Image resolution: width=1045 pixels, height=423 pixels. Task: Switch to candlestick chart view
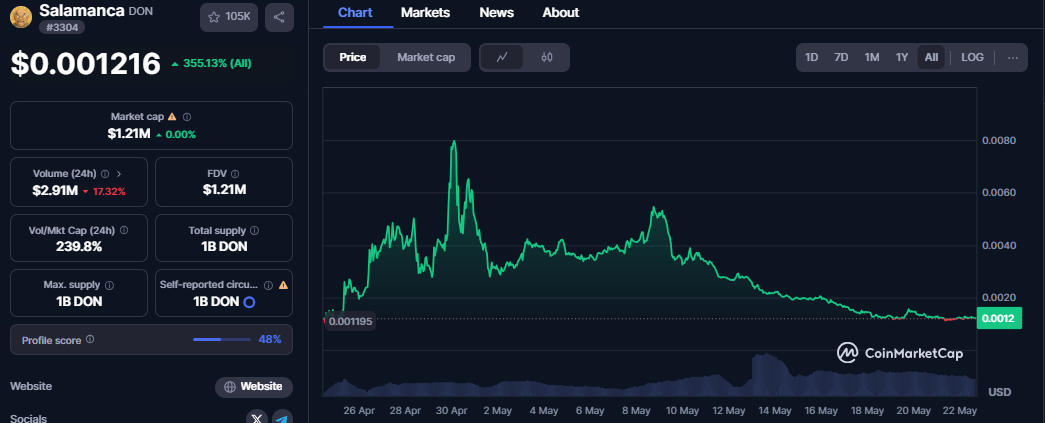tap(546, 57)
